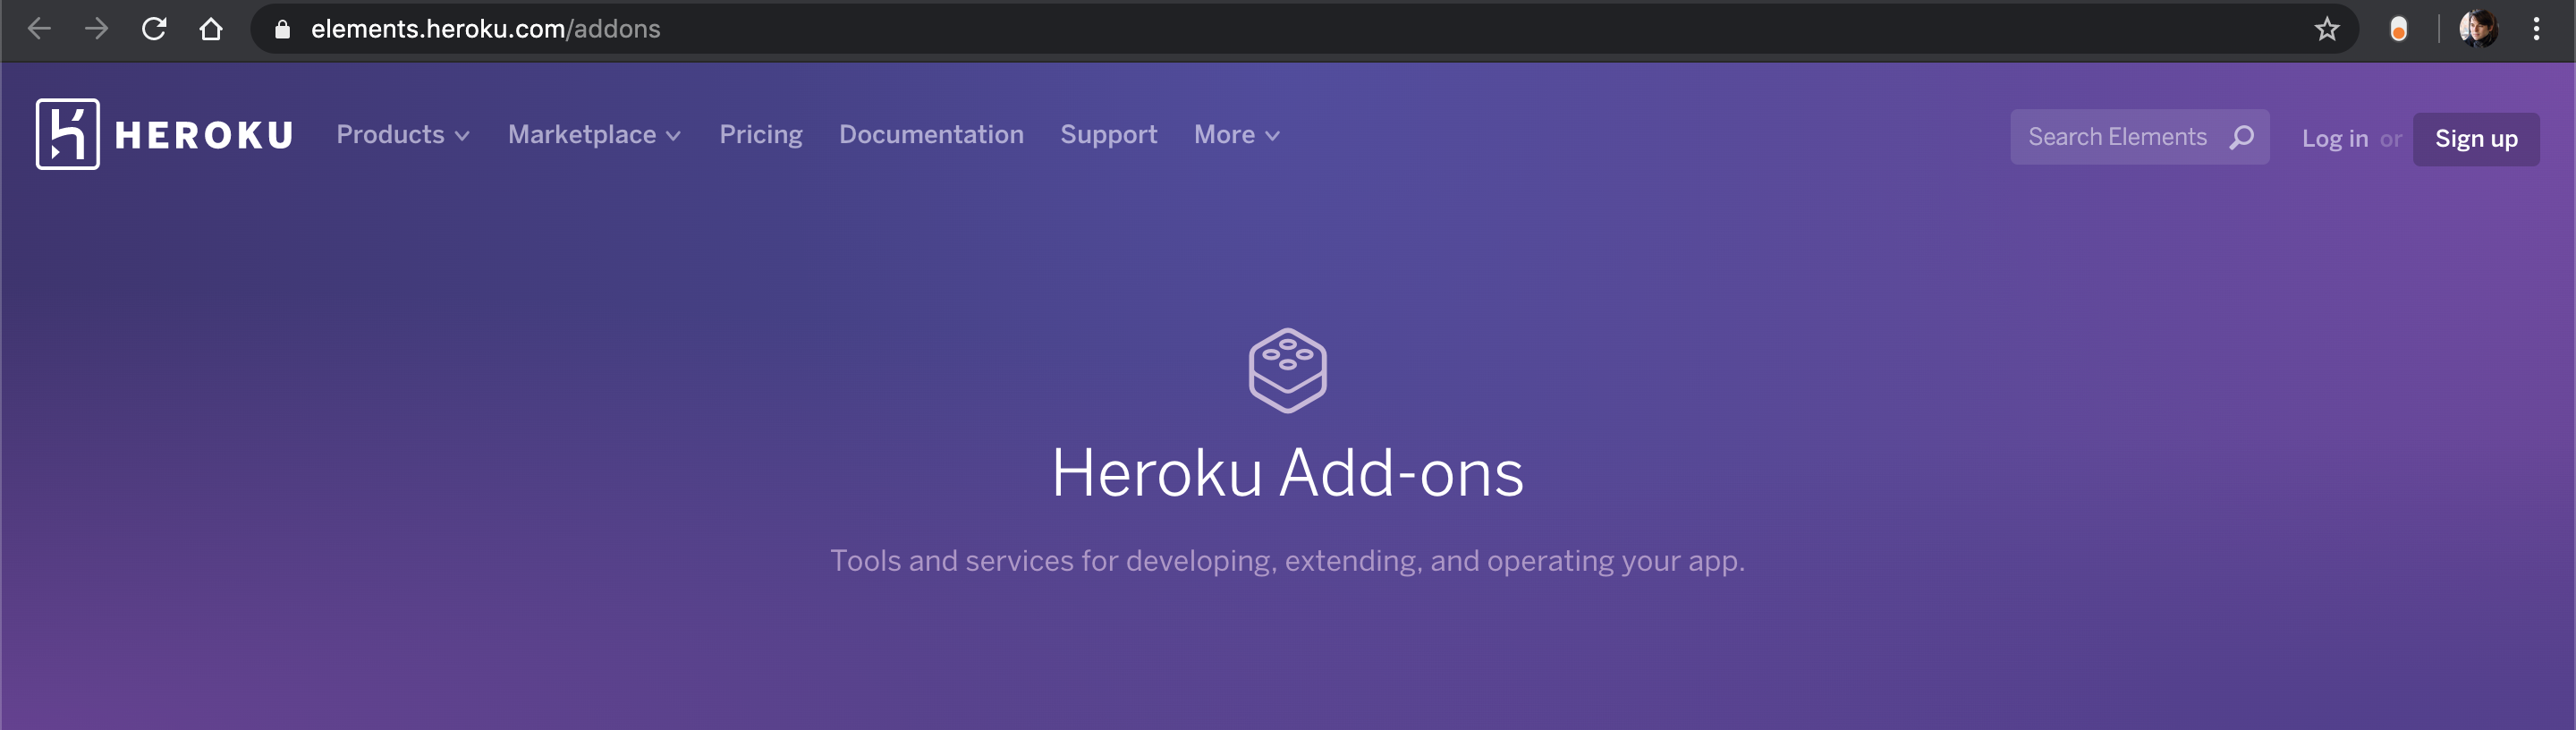Reload the page with the refresh icon
The width and height of the screenshot is (2576, 730).
point(154,29)
